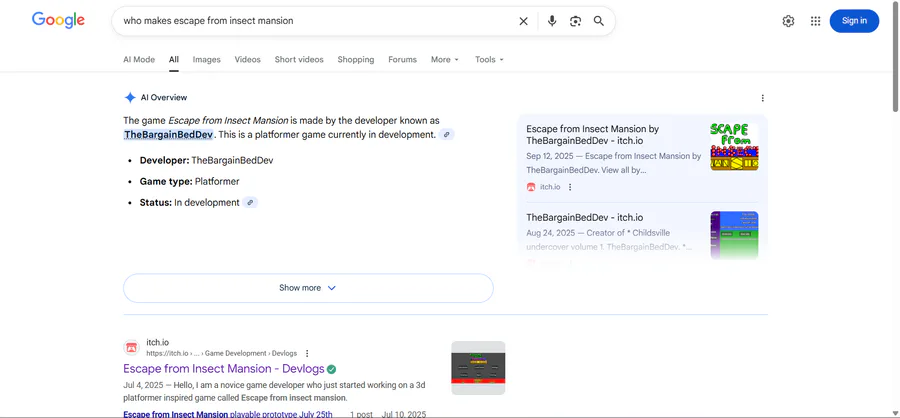Image resolution: width=900 pixels, height=418 pixels.
Task: Expand AI Overview with Show more
Action: pyautogui.click(x=308, y=288)
